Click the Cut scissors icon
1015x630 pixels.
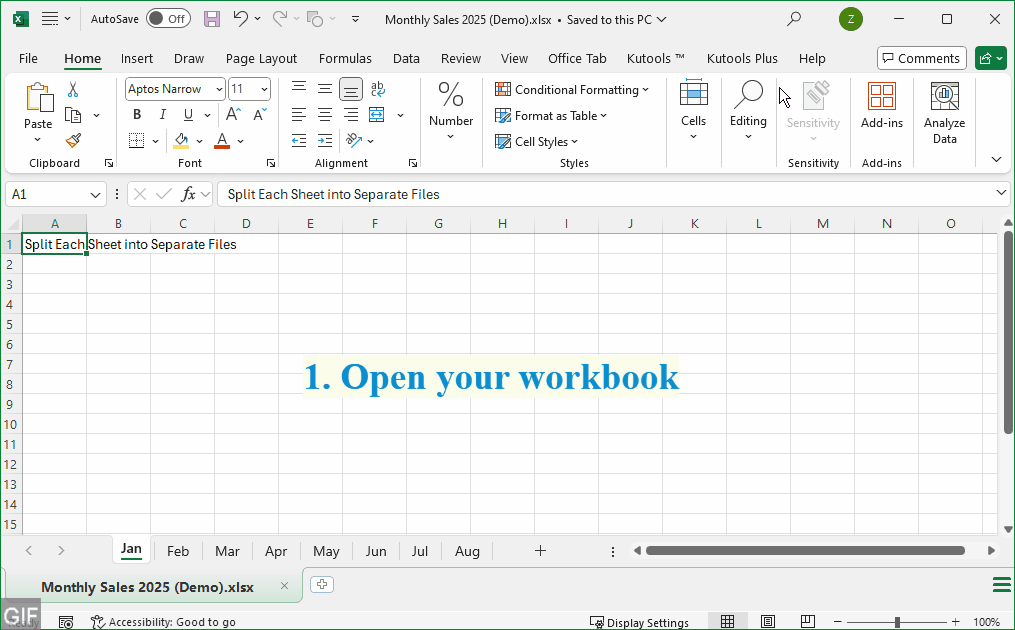click(x=73, y=90)
